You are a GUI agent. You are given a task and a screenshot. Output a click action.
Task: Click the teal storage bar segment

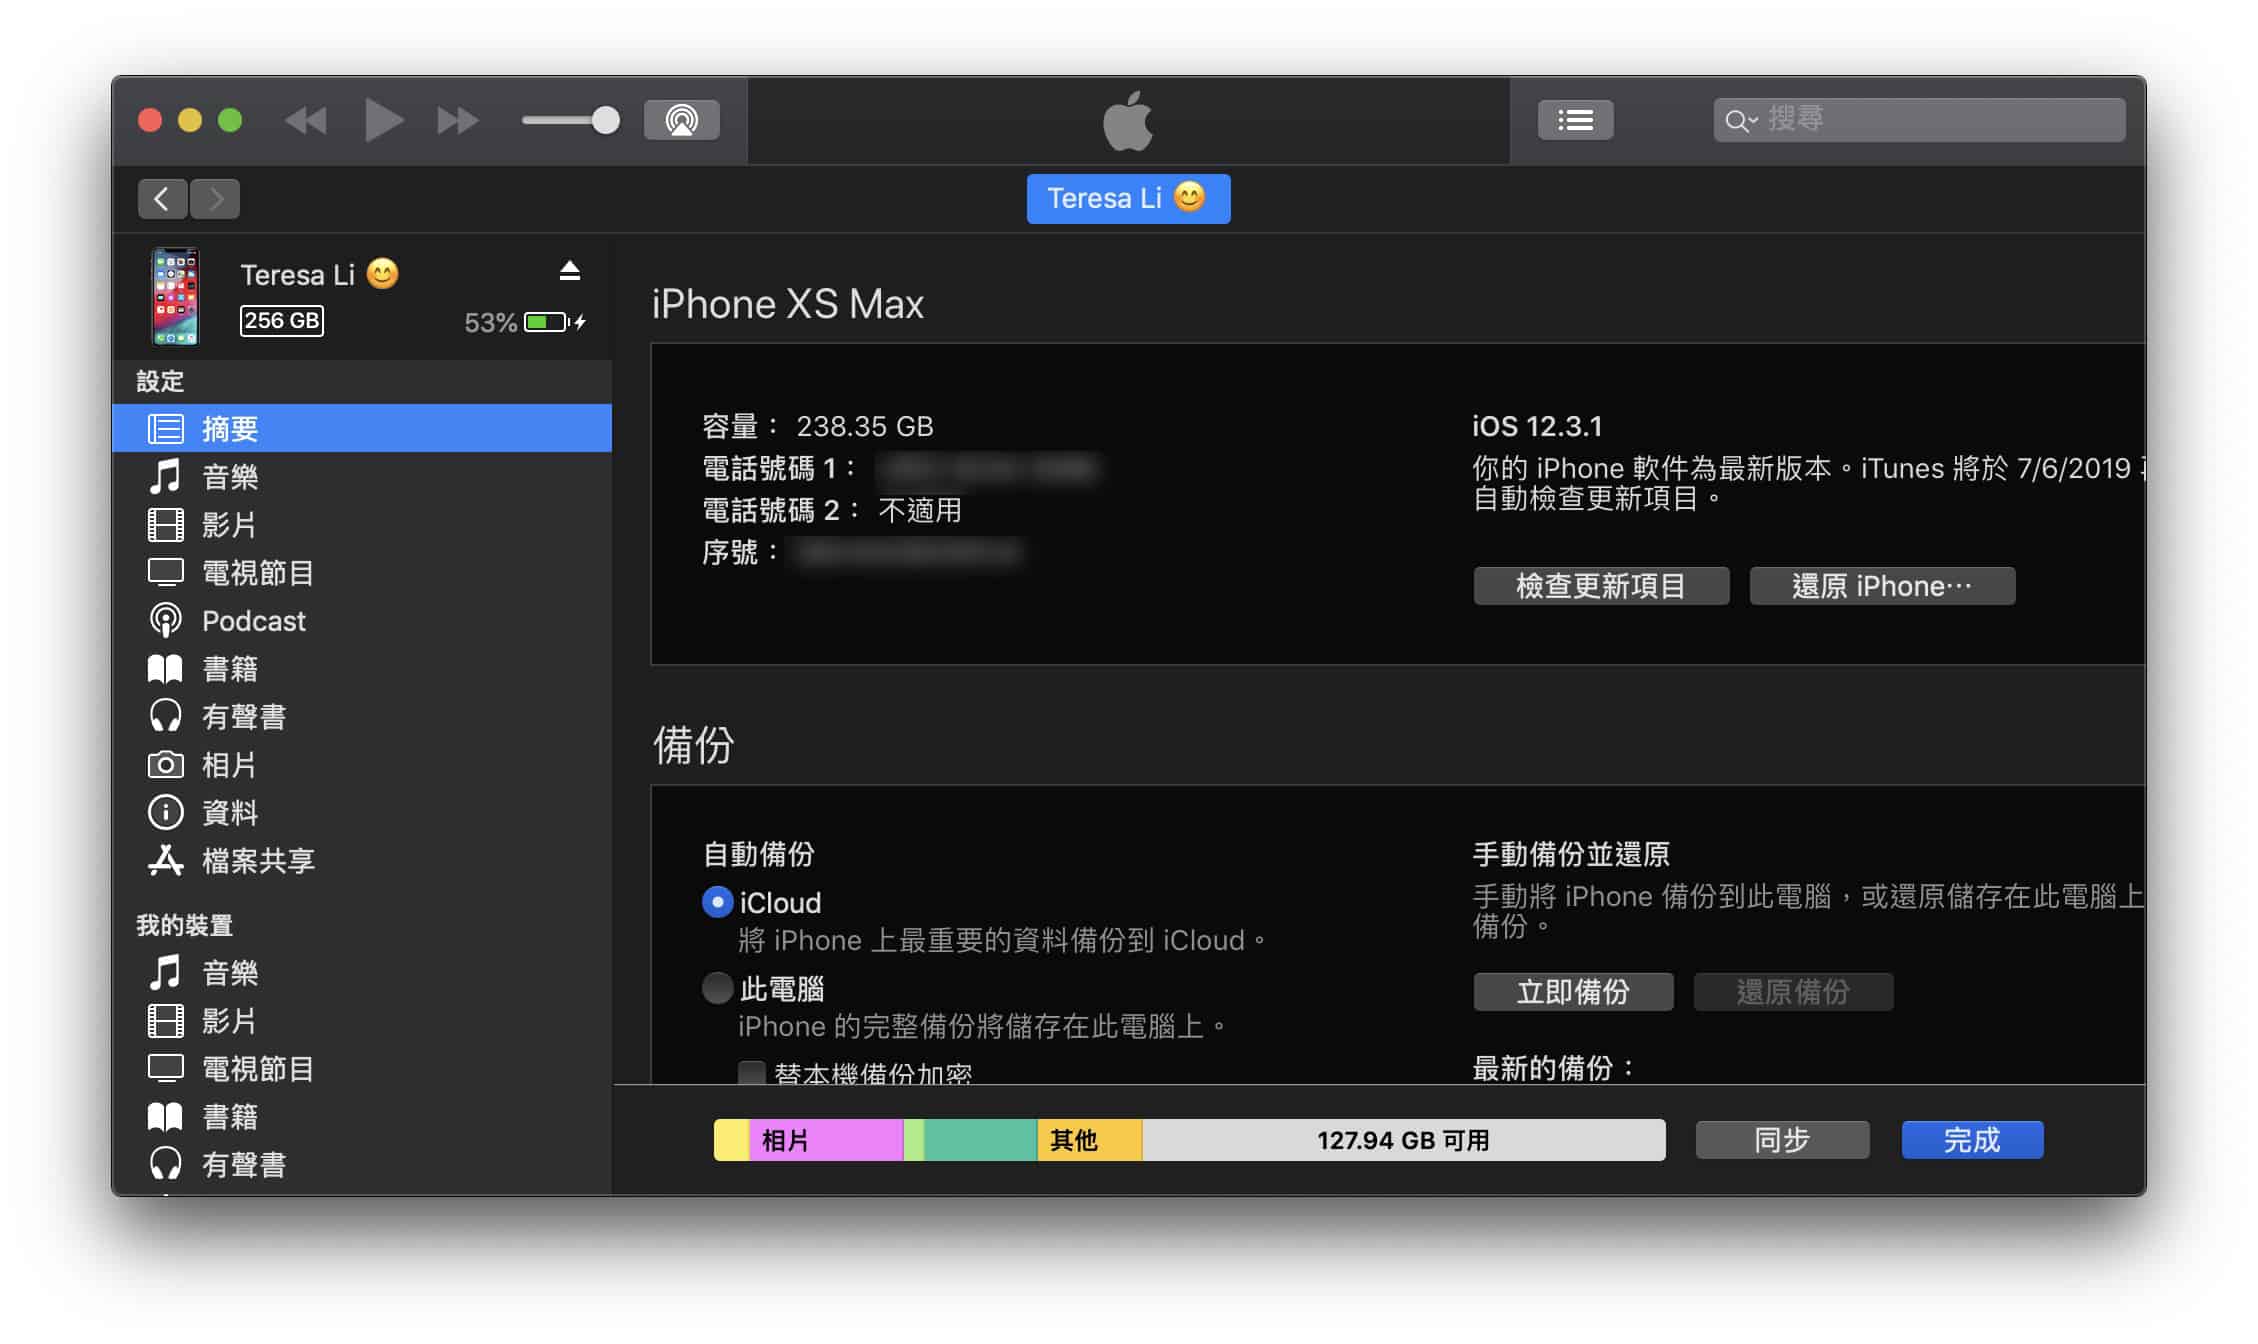coord(980,1140)
